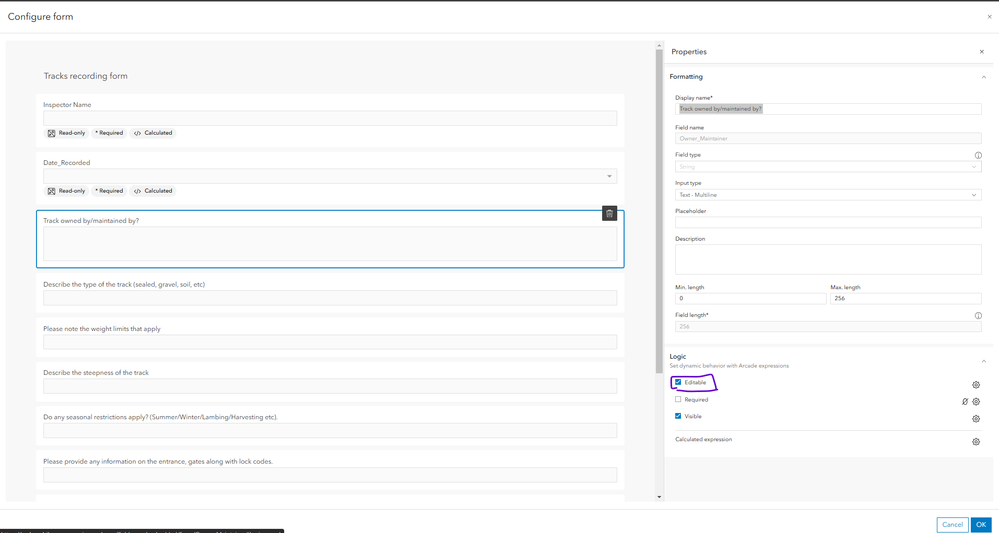Click Calculated badge under Date_Recorded
999x533 pixels.
(152, 190)
